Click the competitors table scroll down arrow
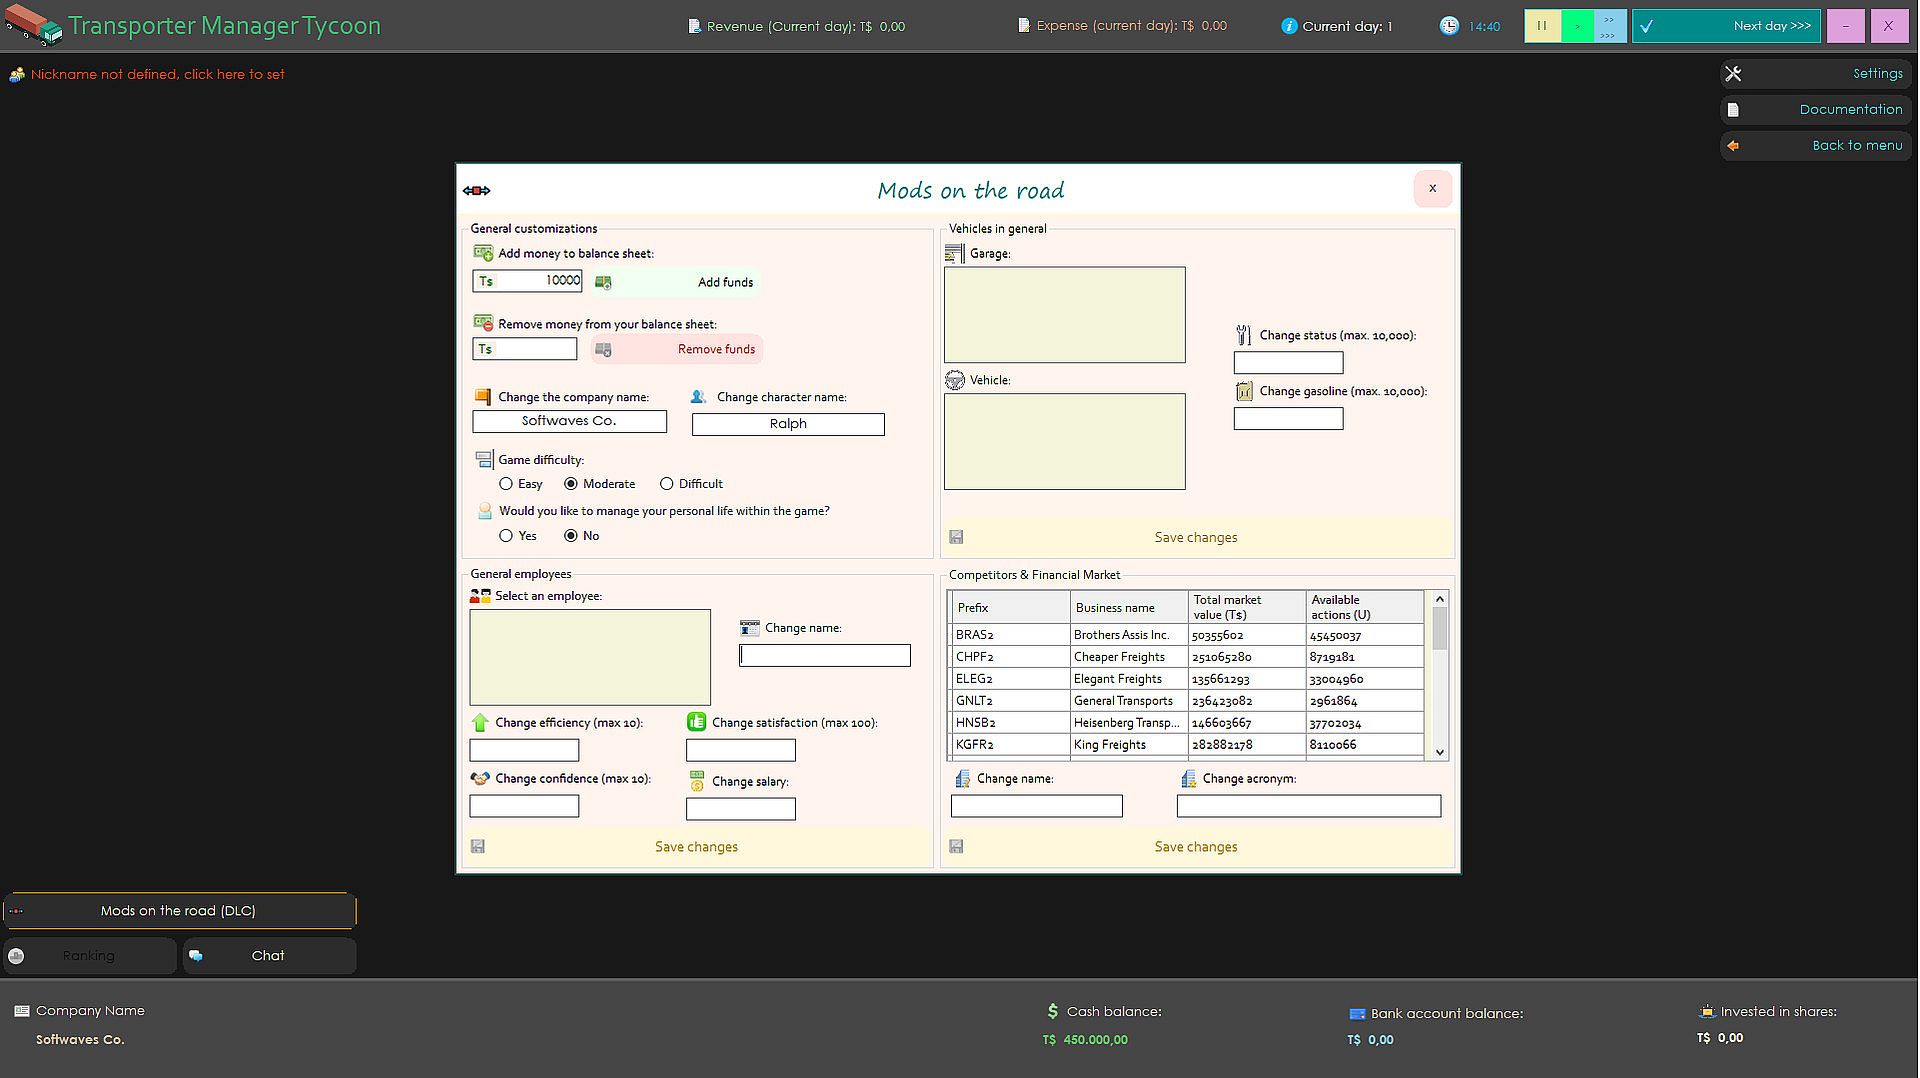This screenshot has width=1920, height=1078. (1440, 752)
